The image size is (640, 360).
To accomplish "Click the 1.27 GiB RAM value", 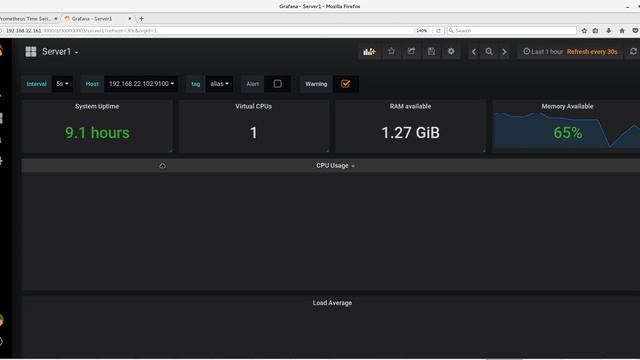I will pos(411,133).
